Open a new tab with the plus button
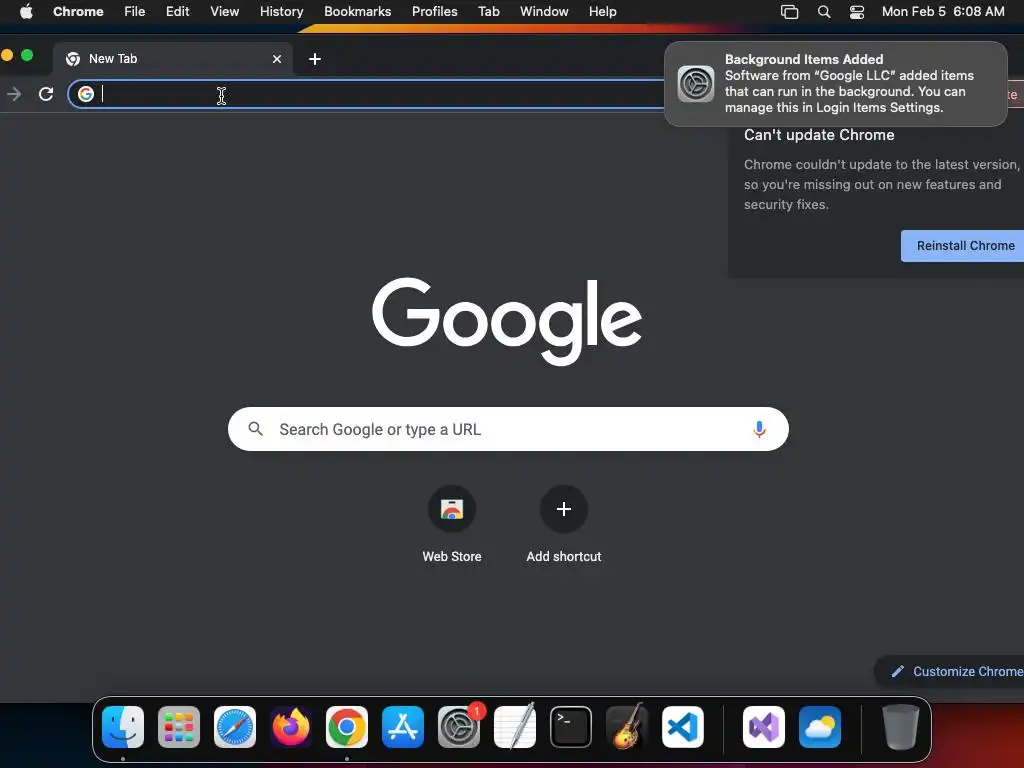The image size is (1024, 768). [x=315, y=59]
